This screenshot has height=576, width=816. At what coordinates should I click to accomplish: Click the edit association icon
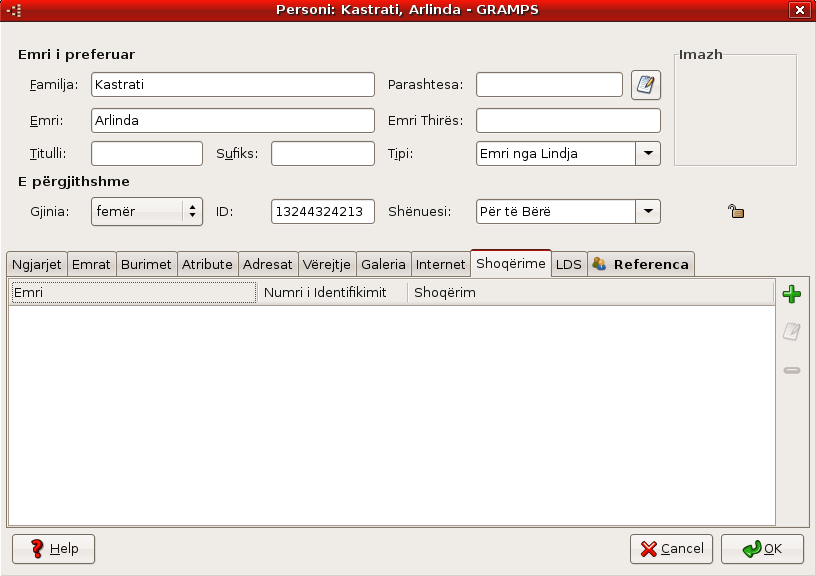coord(792,331)
